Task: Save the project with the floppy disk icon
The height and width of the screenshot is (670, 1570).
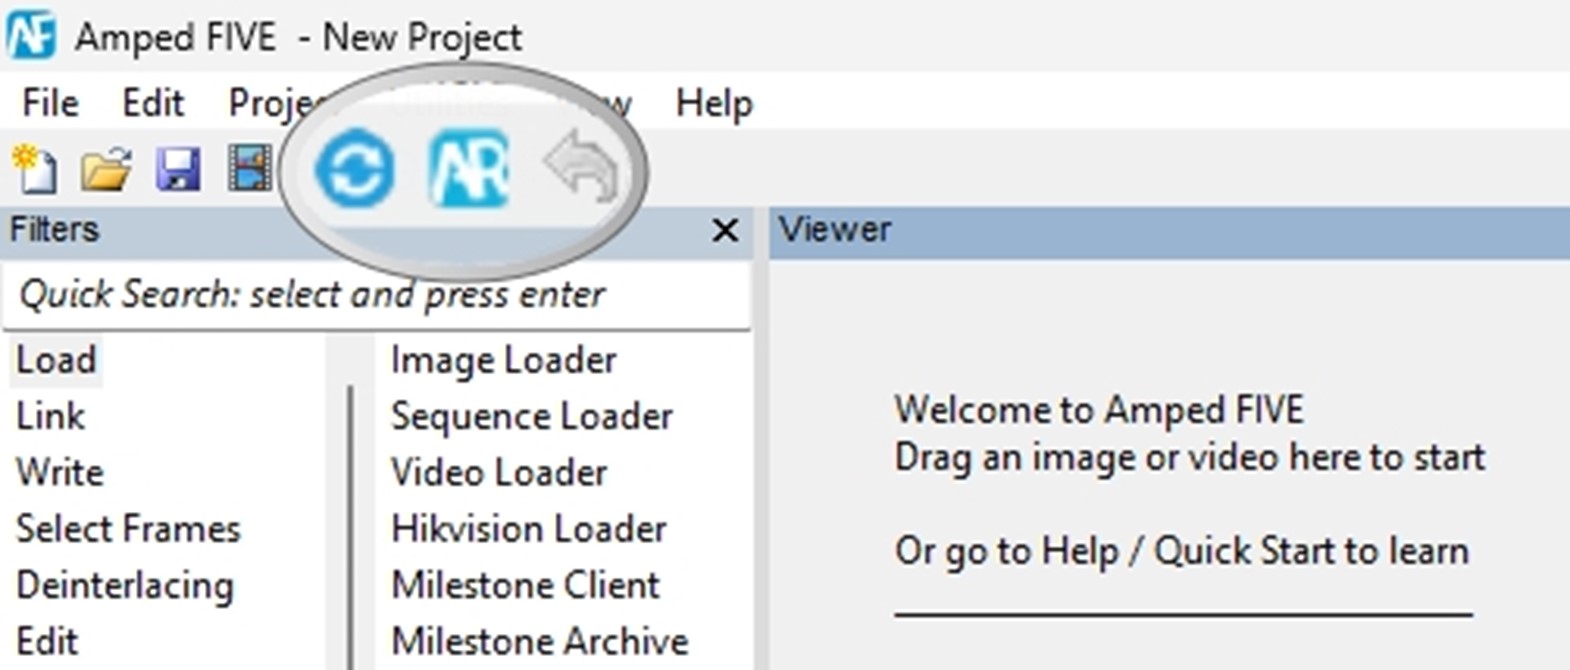Action: (176, 170)
